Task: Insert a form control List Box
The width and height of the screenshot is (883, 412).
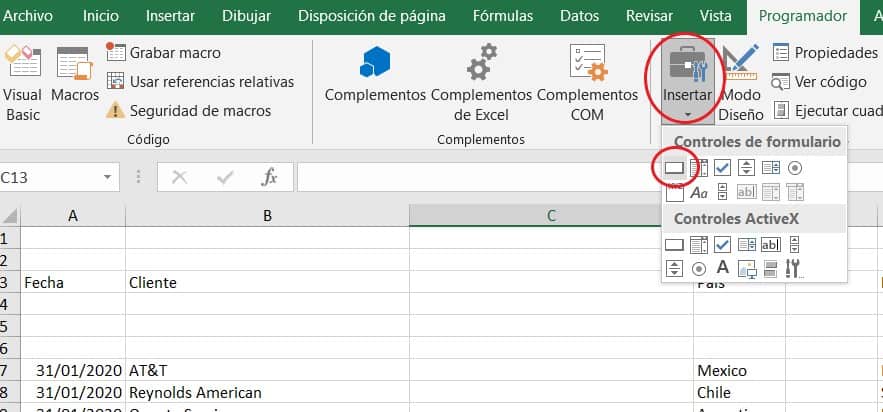Action: (771, 167)
